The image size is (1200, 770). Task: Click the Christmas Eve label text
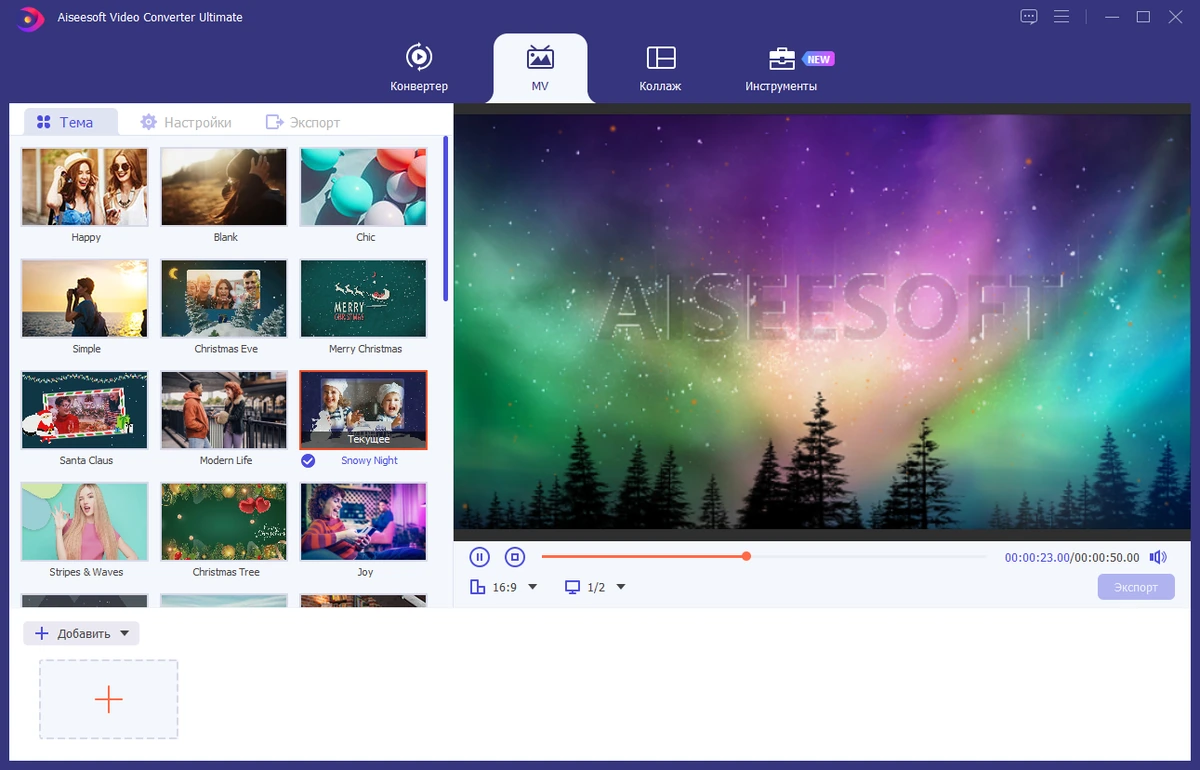[225, 349]
